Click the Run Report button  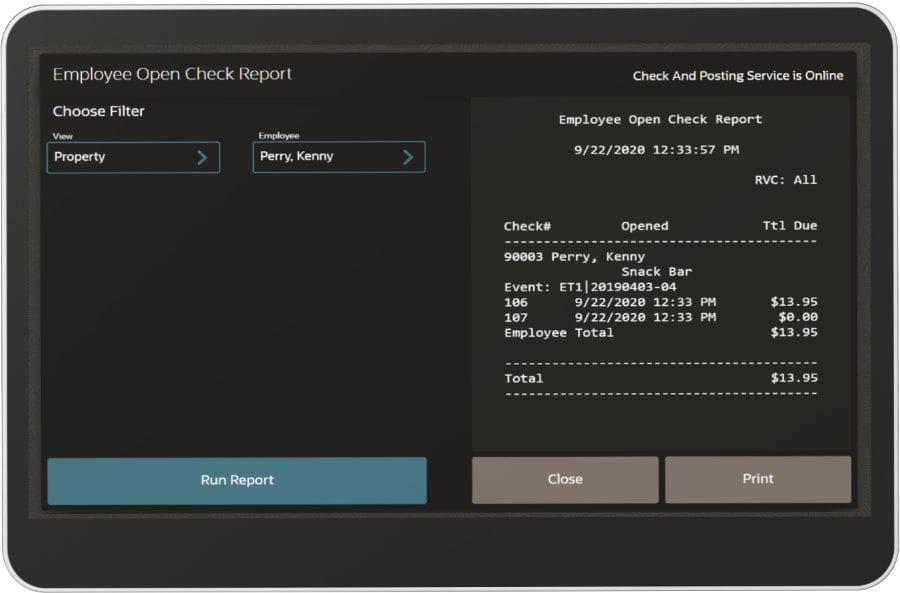pos(237,480)
